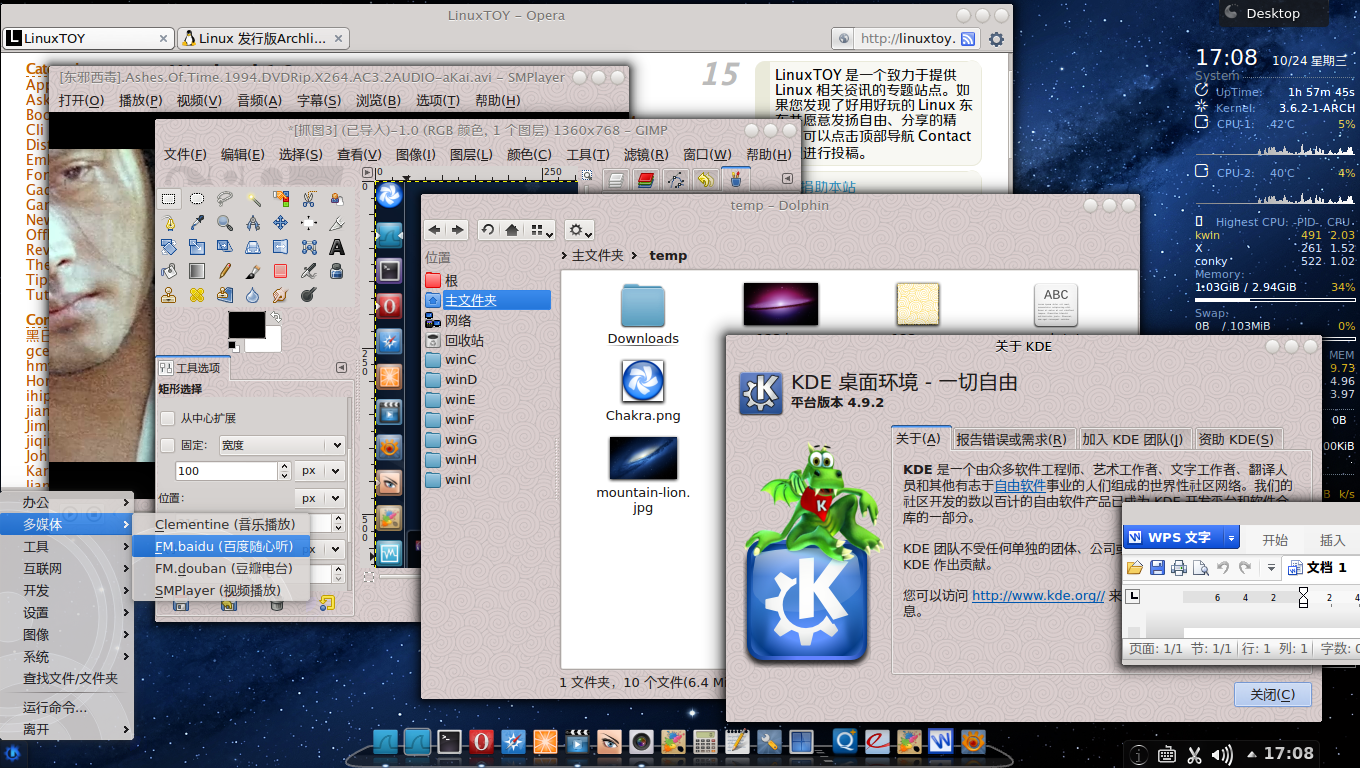Select the Pencil tool in GIMP
1360x768 pixels.
[x=225, y=271]
